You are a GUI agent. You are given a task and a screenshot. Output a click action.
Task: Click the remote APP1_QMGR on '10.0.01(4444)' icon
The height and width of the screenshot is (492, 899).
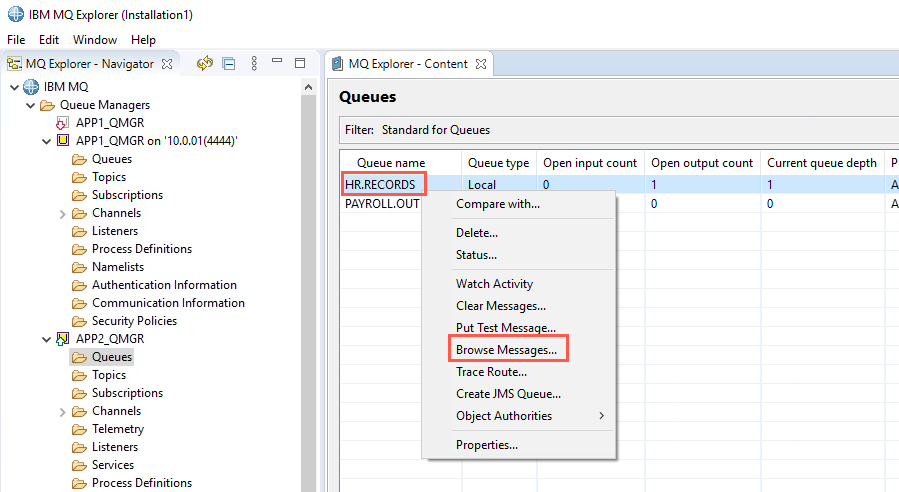tap(63, 140)
